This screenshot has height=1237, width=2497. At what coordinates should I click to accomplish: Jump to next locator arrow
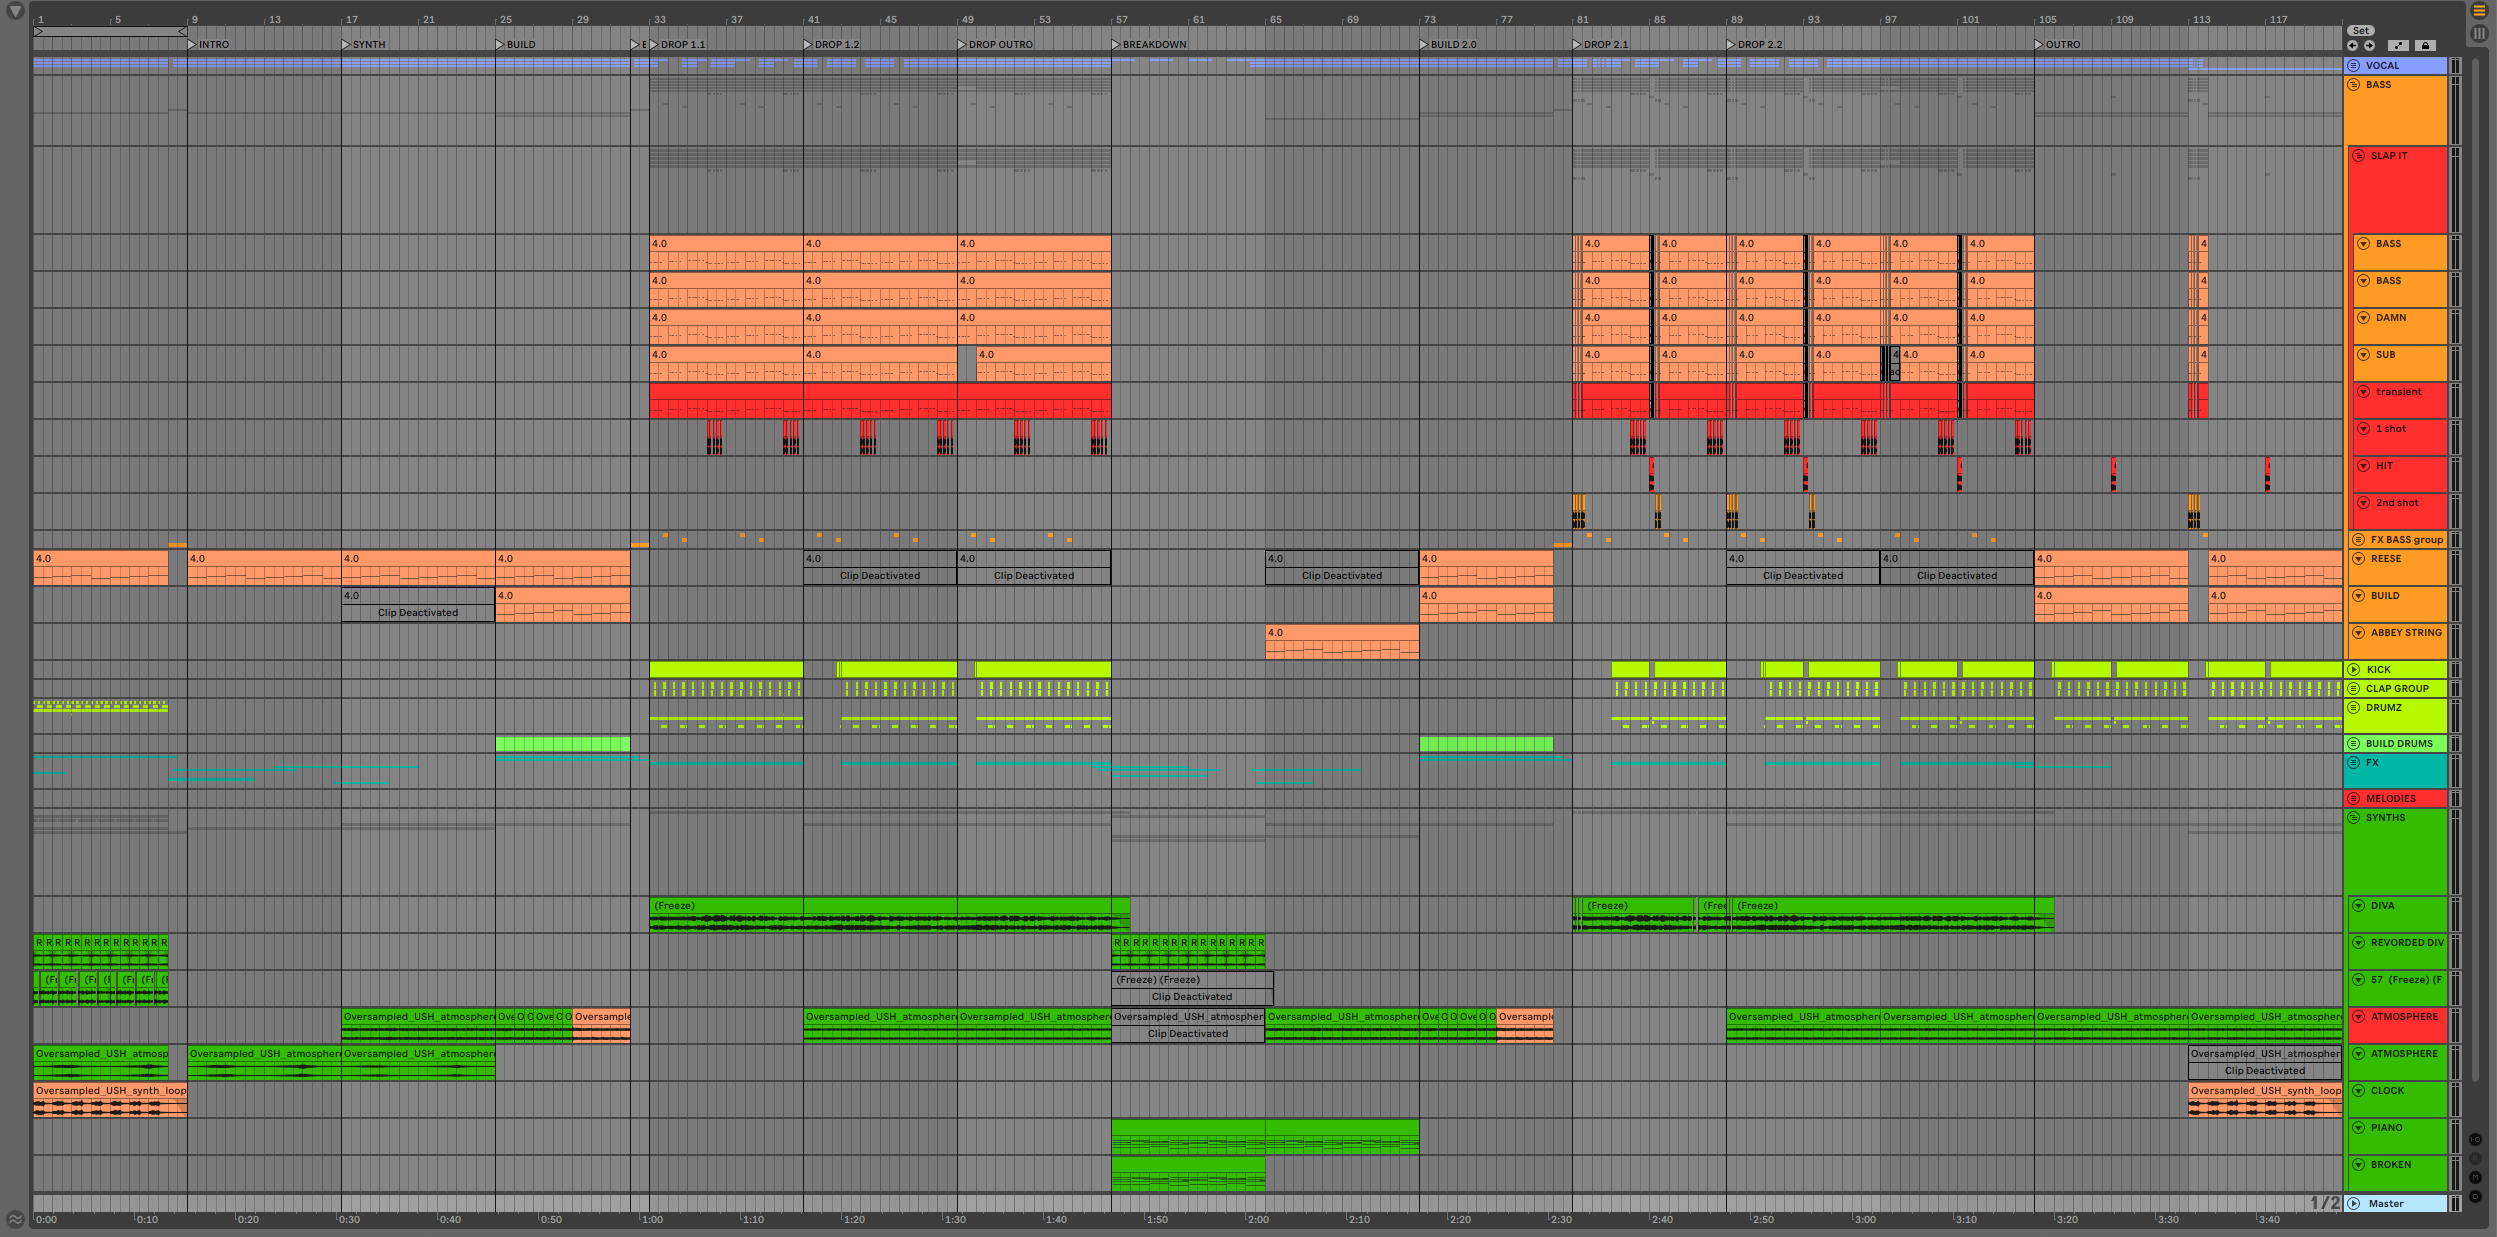2369,46
